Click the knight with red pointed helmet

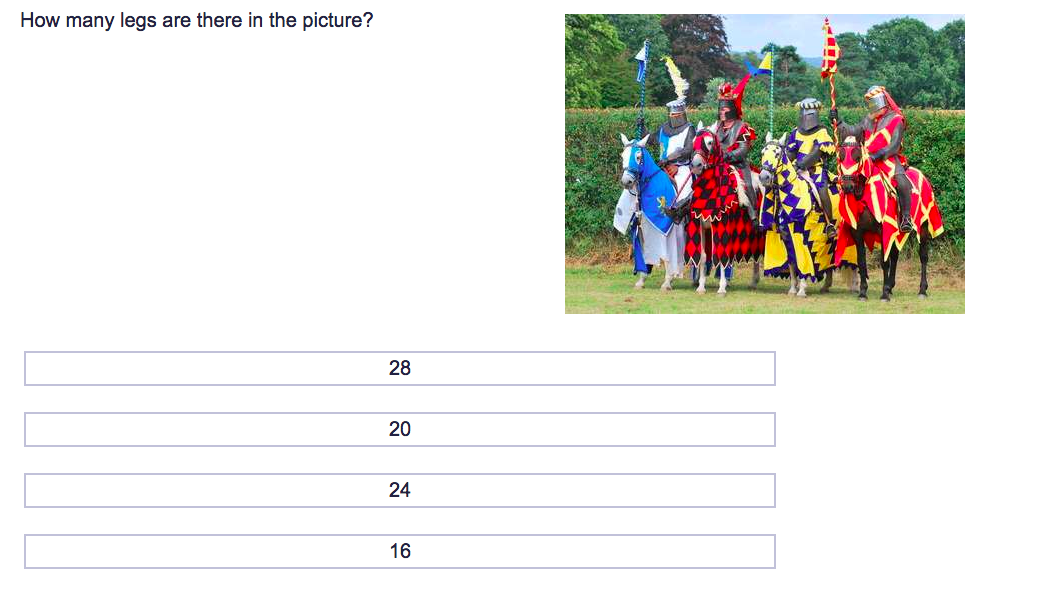coord(735,134)
